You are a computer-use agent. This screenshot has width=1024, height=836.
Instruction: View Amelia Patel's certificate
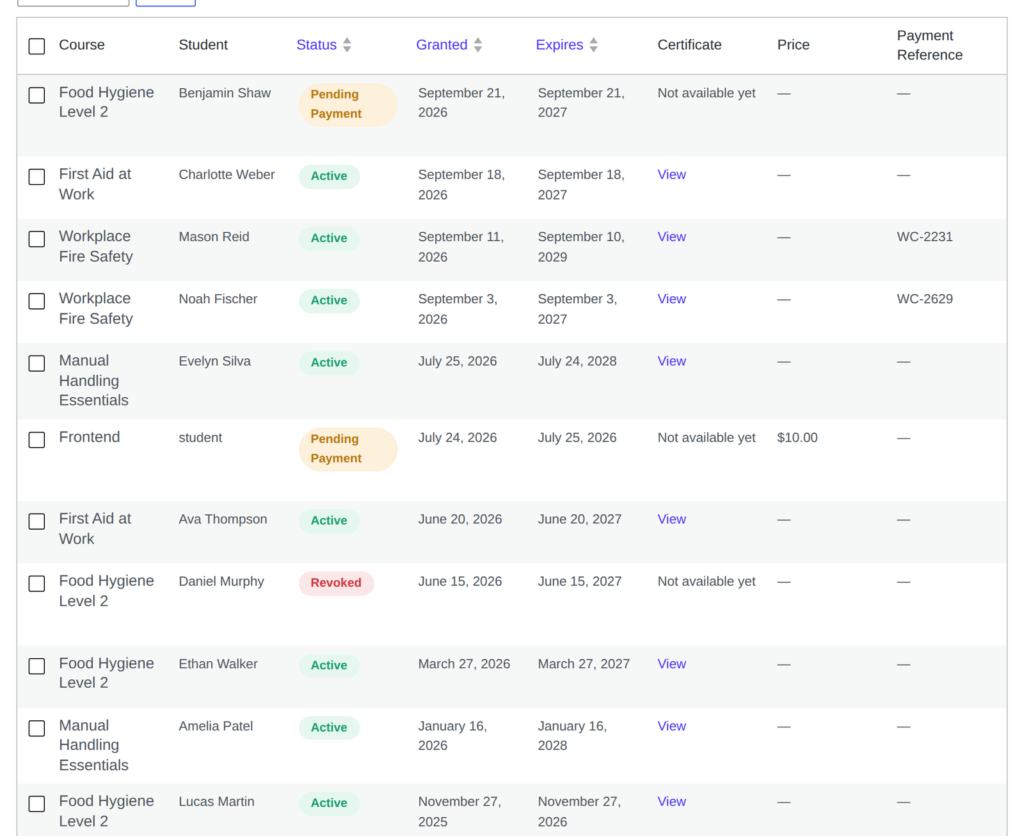(x=671, y=726)
